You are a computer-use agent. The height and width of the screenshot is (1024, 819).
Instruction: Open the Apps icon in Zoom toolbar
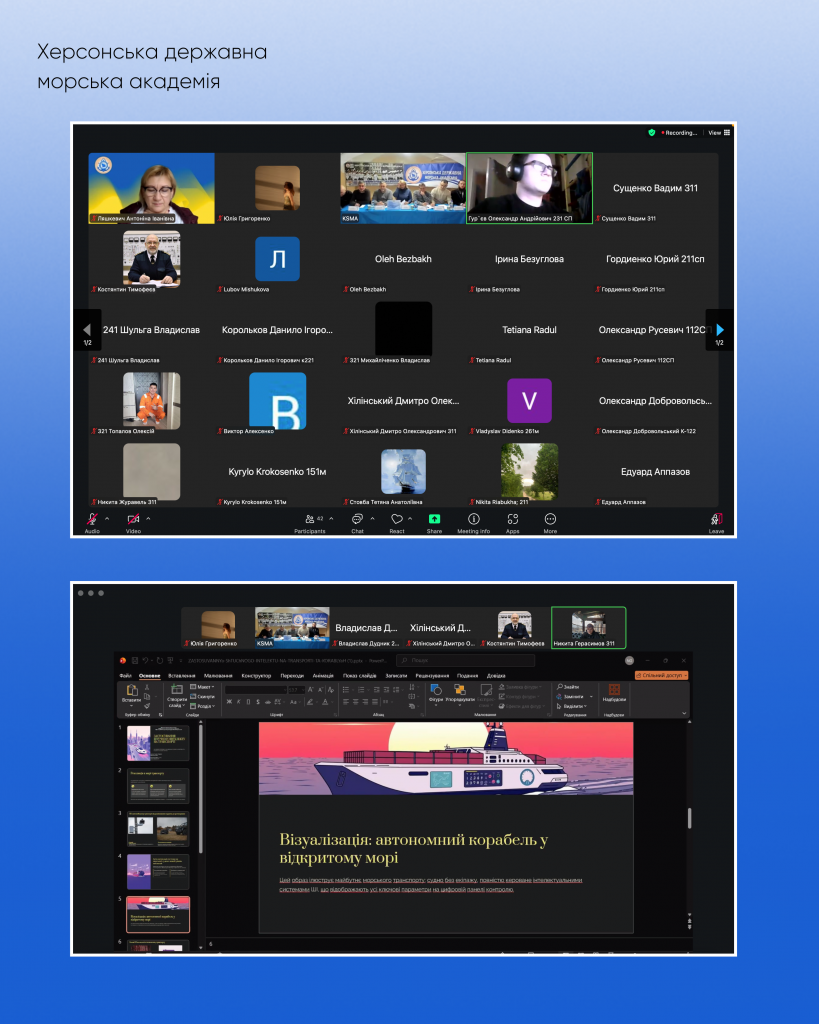(512, 520)
